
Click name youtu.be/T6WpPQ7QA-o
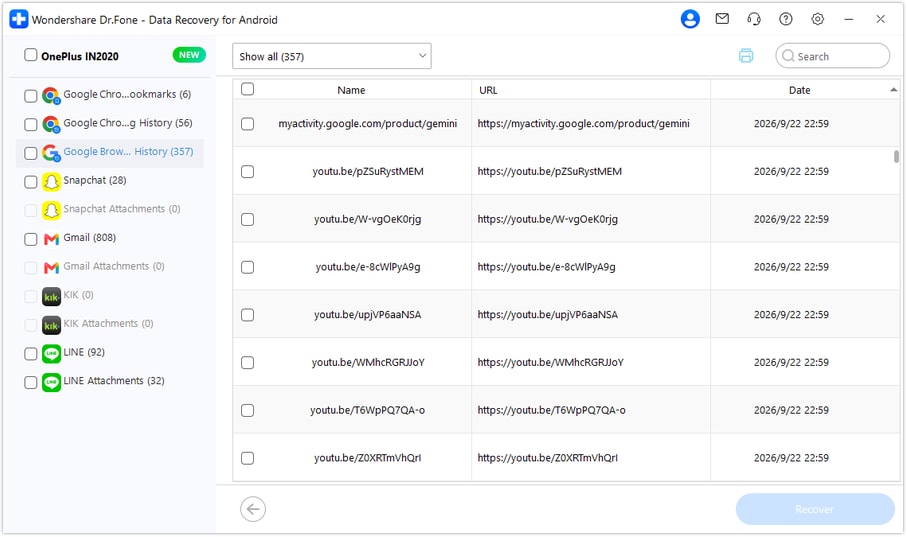click(x=367, y=410)
